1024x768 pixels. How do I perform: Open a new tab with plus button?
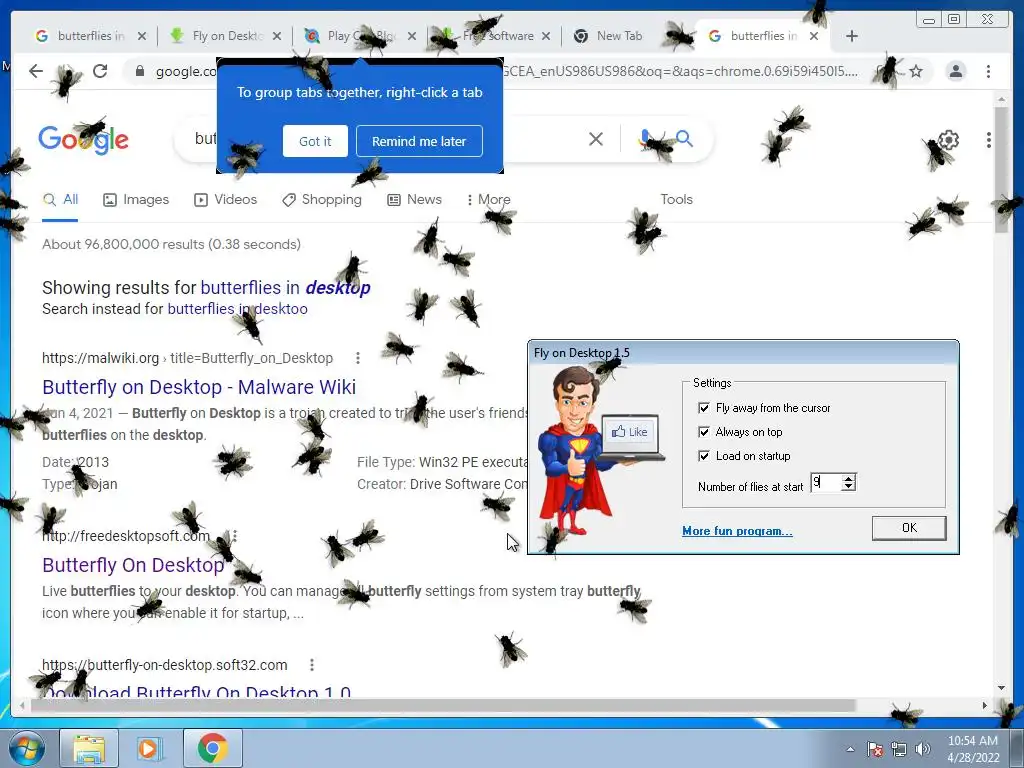tap(852, 36)
